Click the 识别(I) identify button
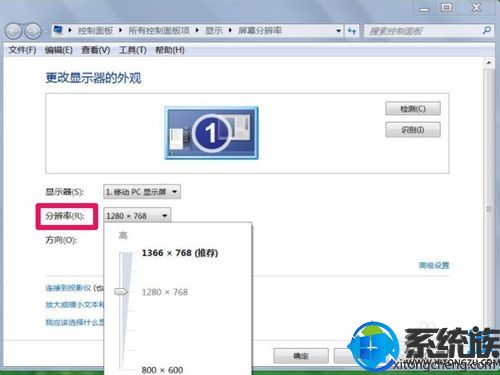Screen dimensions: 500x375 tap(413, 130)
